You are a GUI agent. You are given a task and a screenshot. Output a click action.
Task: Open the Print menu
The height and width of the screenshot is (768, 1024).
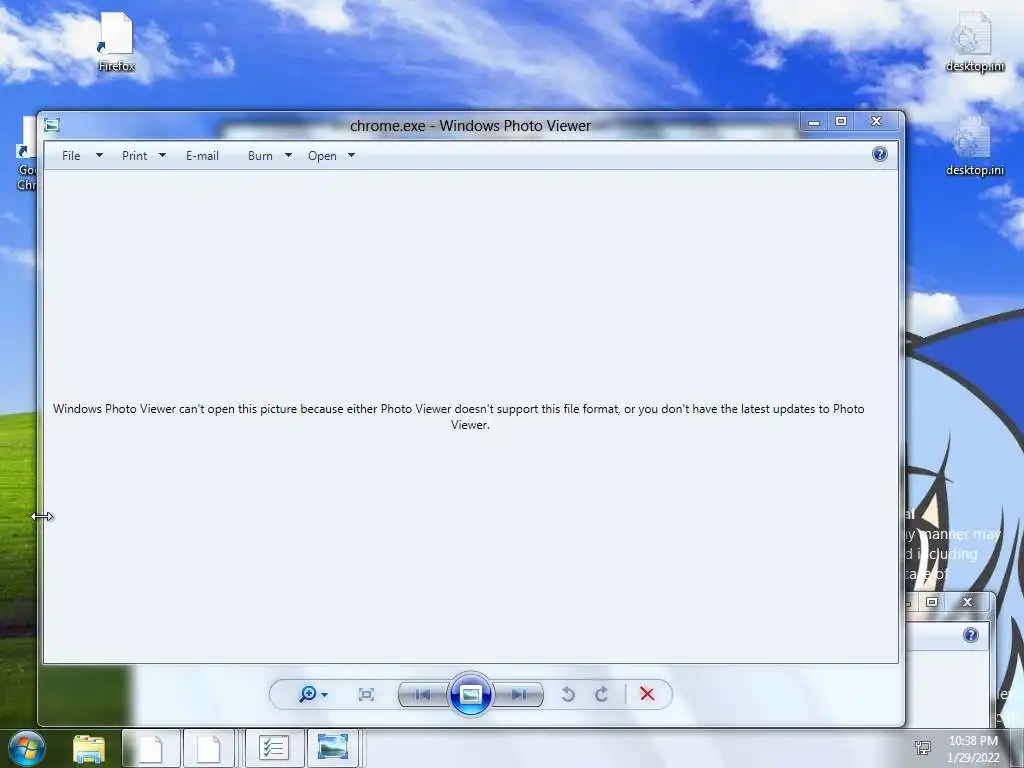click(x=135, y=155)
